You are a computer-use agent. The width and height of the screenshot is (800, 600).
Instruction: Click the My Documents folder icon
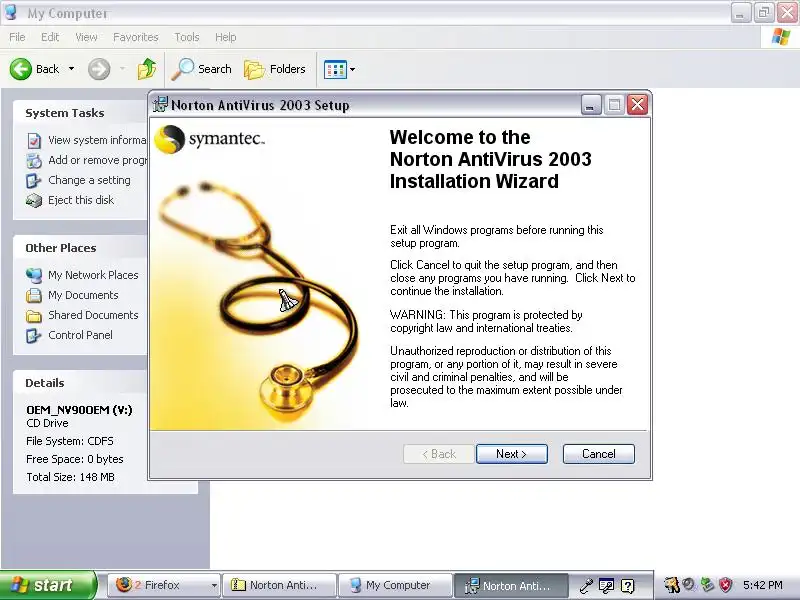[x=34, y=295]
